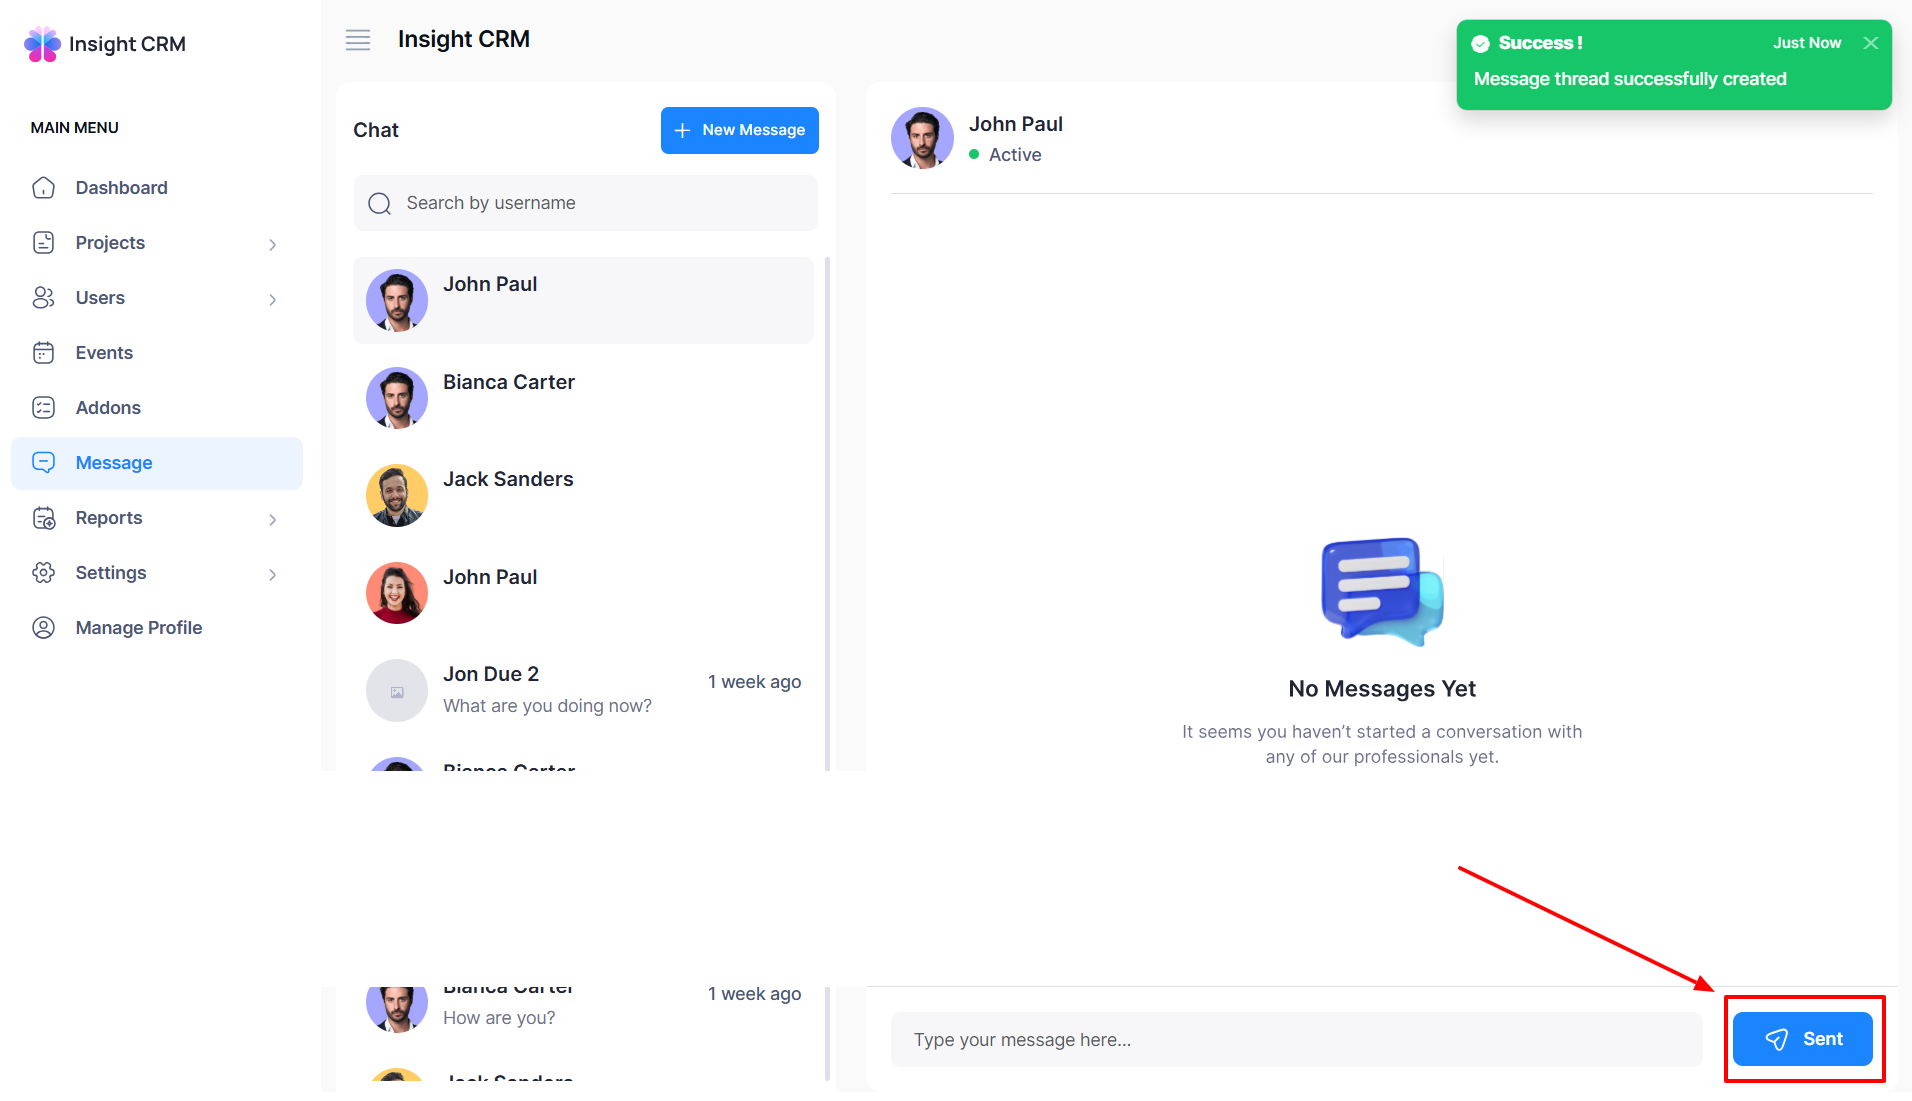Click the New Message button

pyautogui.click(x=739, y=130)
